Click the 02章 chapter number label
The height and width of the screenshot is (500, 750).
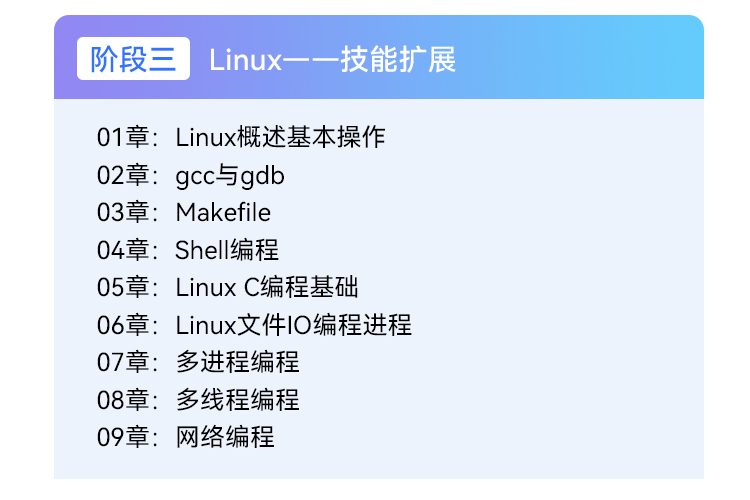tap(123, 175)
